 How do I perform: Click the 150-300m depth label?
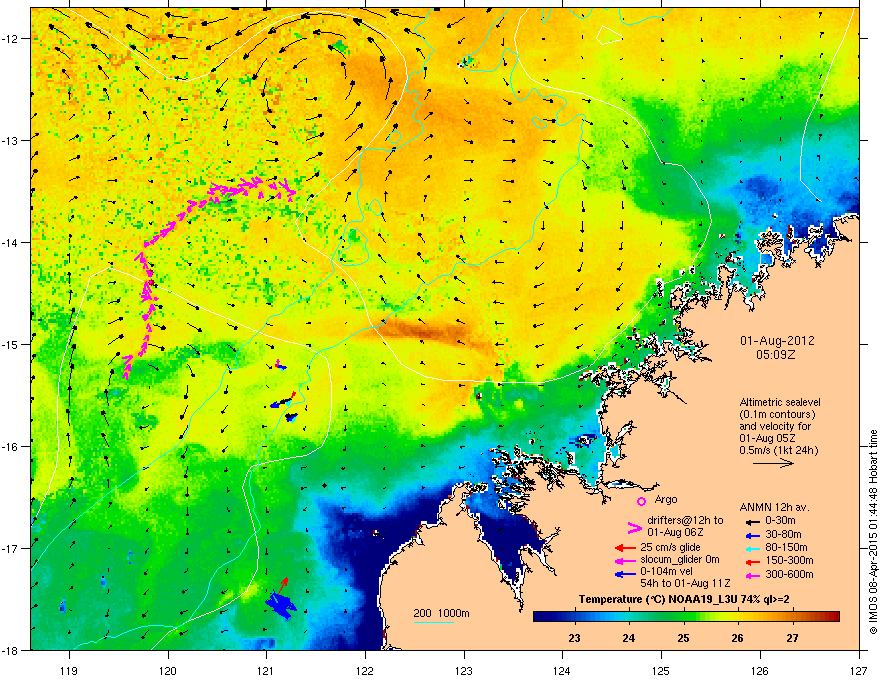pyautogui.click(x=789, y=560)
